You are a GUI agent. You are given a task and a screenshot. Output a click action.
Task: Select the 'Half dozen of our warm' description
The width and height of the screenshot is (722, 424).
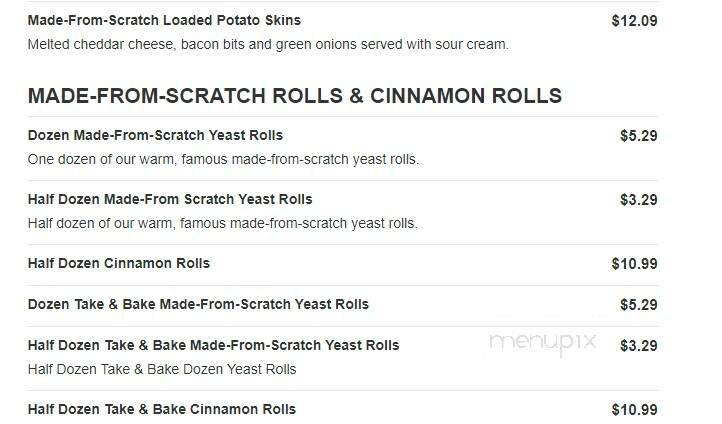pyautogui.click(x=222, y=223)
